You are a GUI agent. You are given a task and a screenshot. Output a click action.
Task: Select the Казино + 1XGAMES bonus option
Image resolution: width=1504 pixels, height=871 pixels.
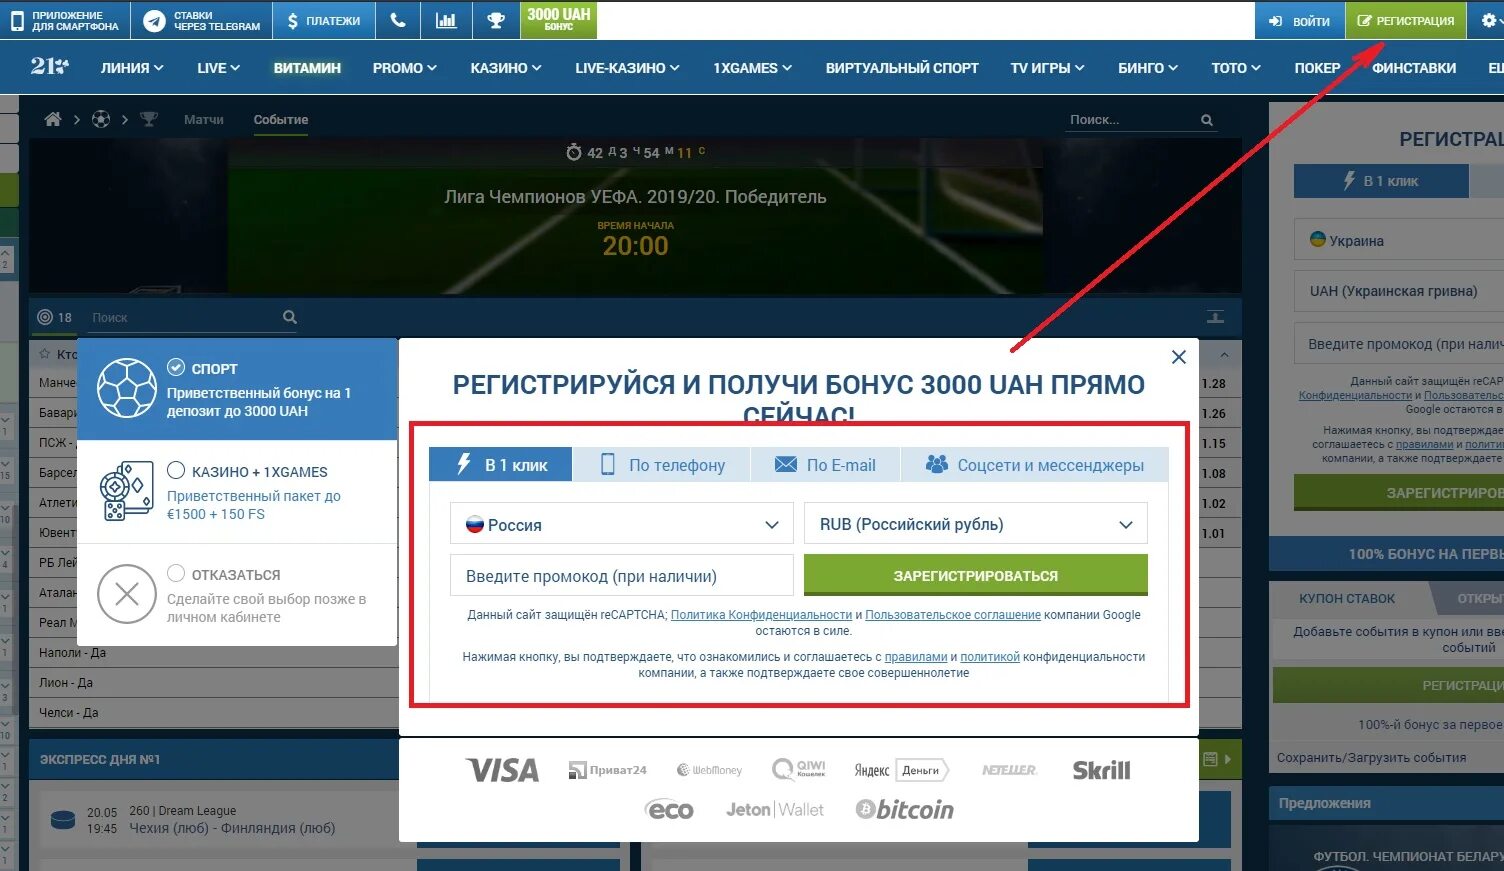coord(237,492)
